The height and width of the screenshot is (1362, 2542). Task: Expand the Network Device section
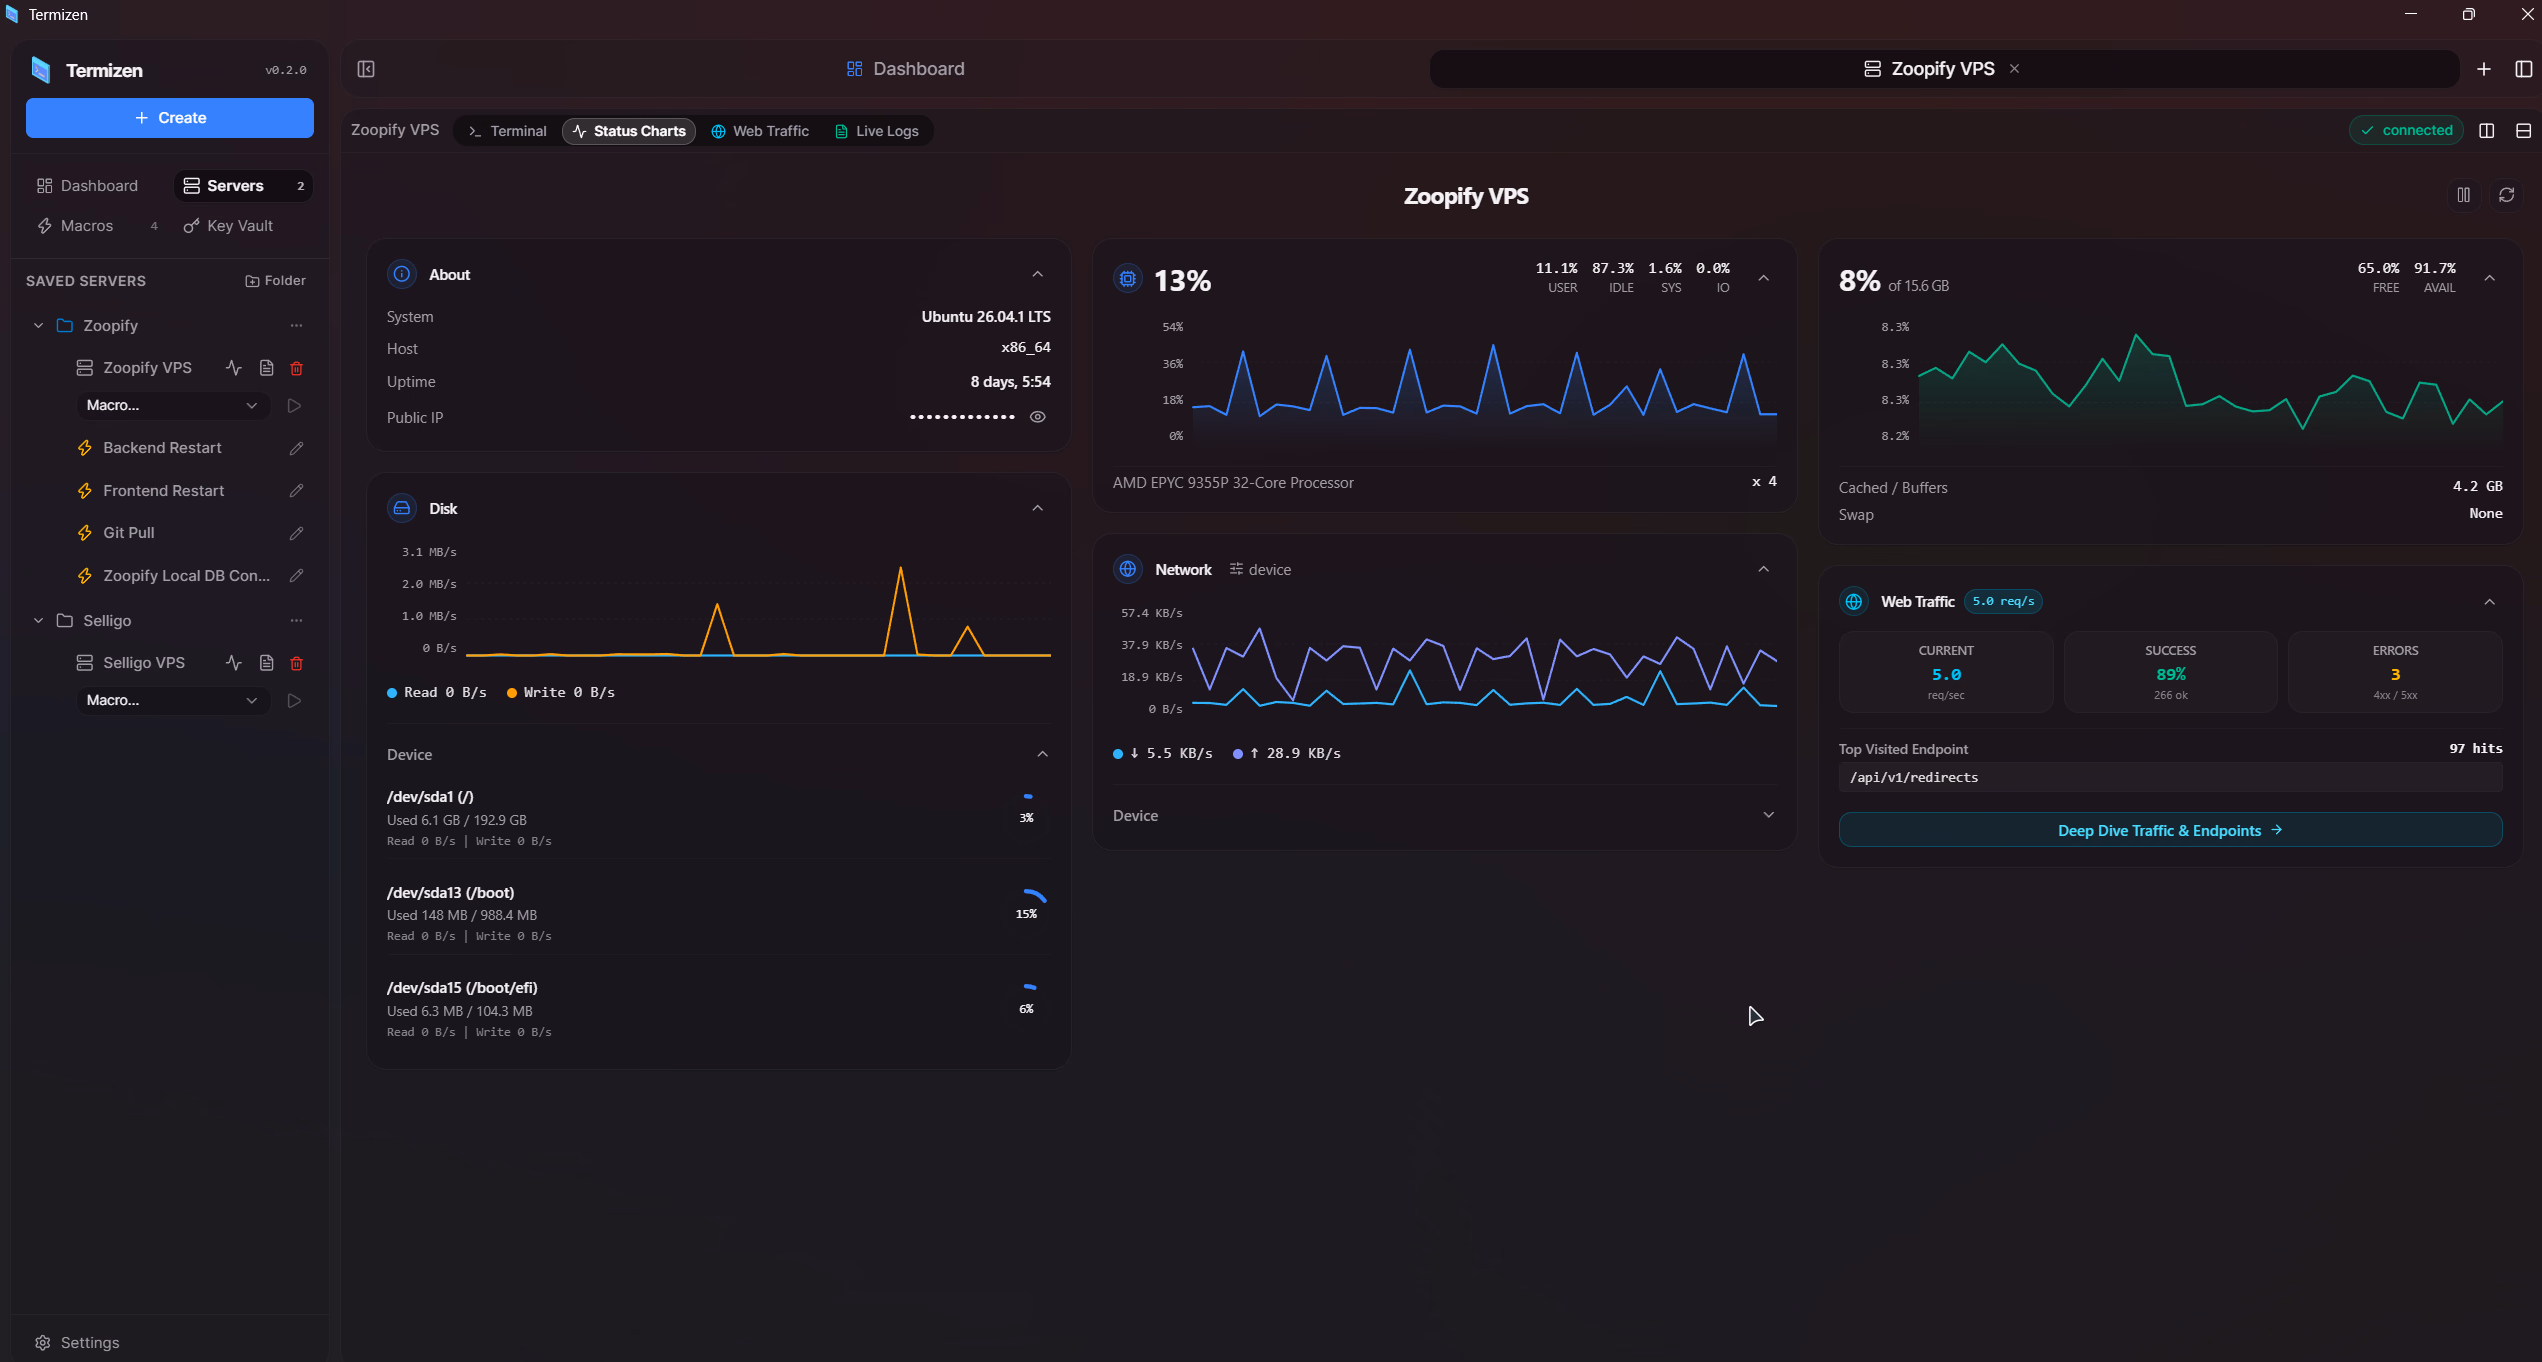[1769, 815]
